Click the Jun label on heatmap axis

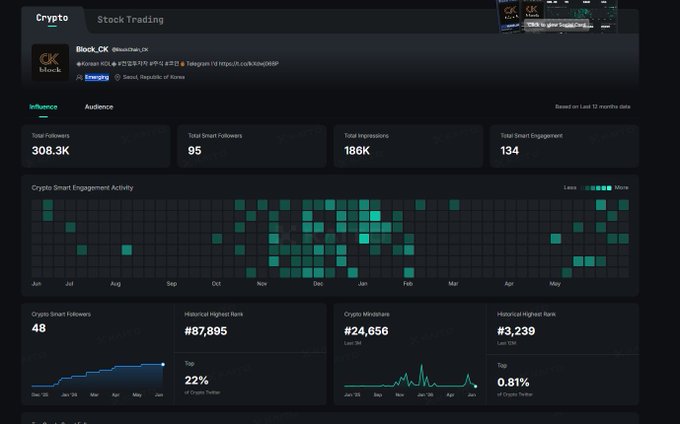(36, 284)
